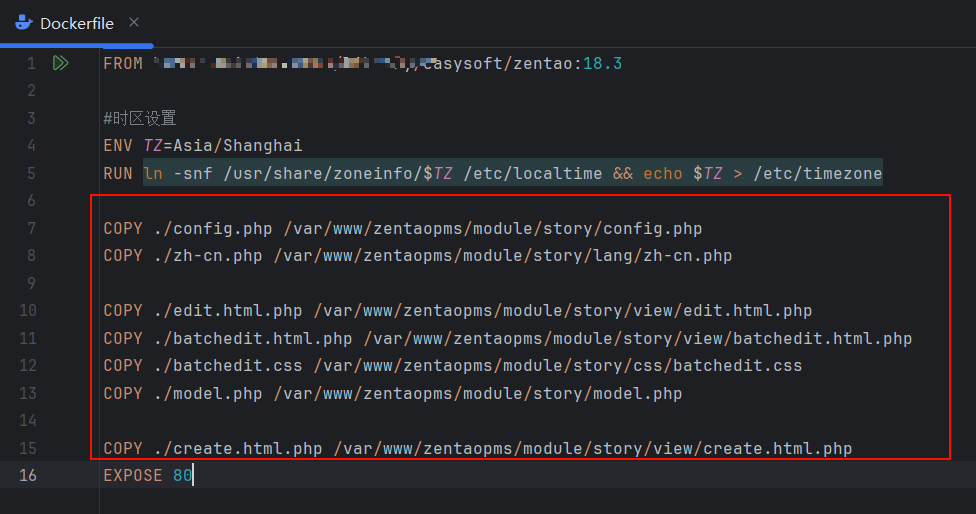Click ./config.php source path

(213, 228)
